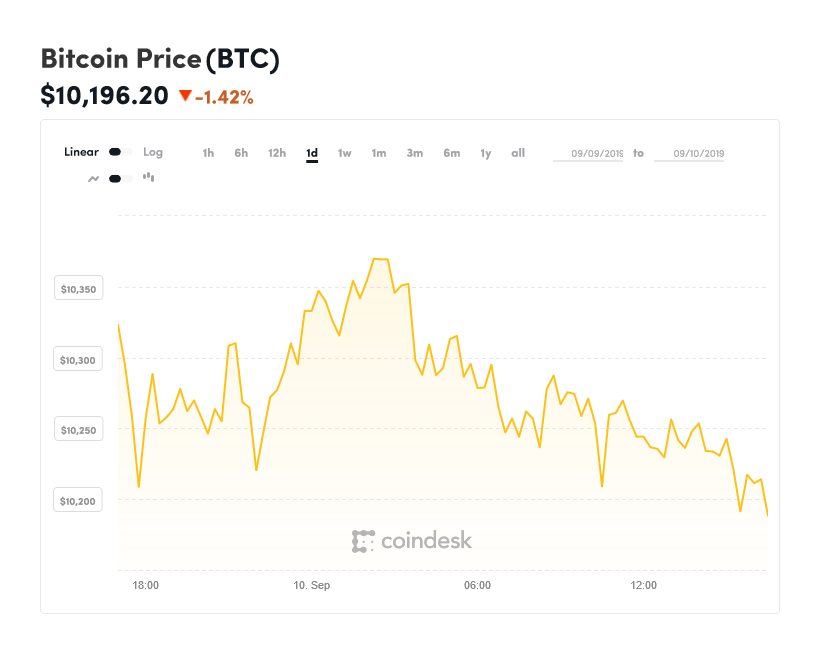Select the 1h time range
Image resolution: width=820 pixels, height=654 pixels.
208,153
